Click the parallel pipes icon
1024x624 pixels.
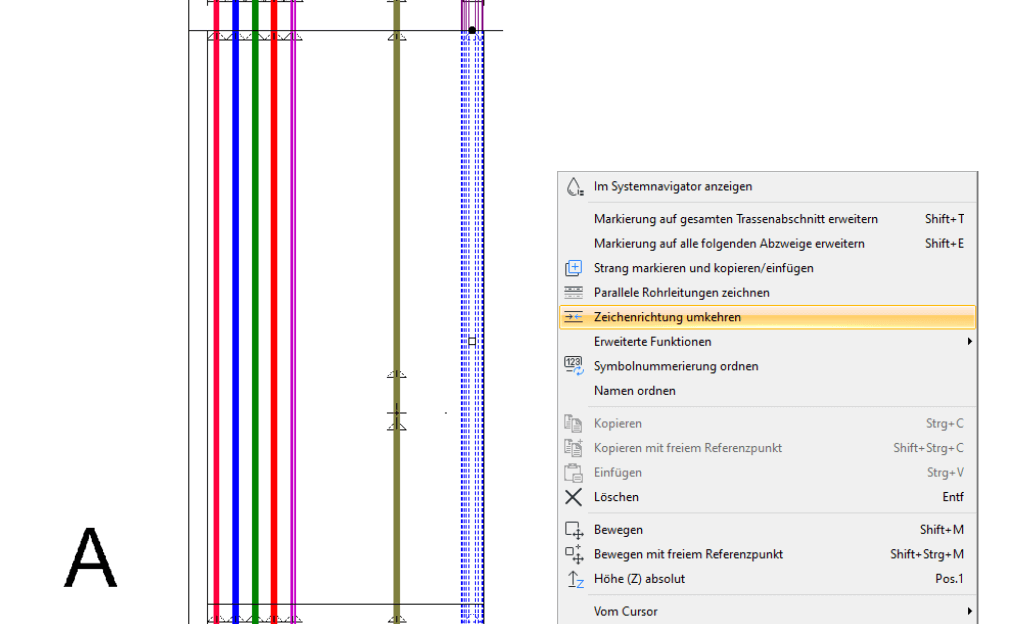point(573,293)
